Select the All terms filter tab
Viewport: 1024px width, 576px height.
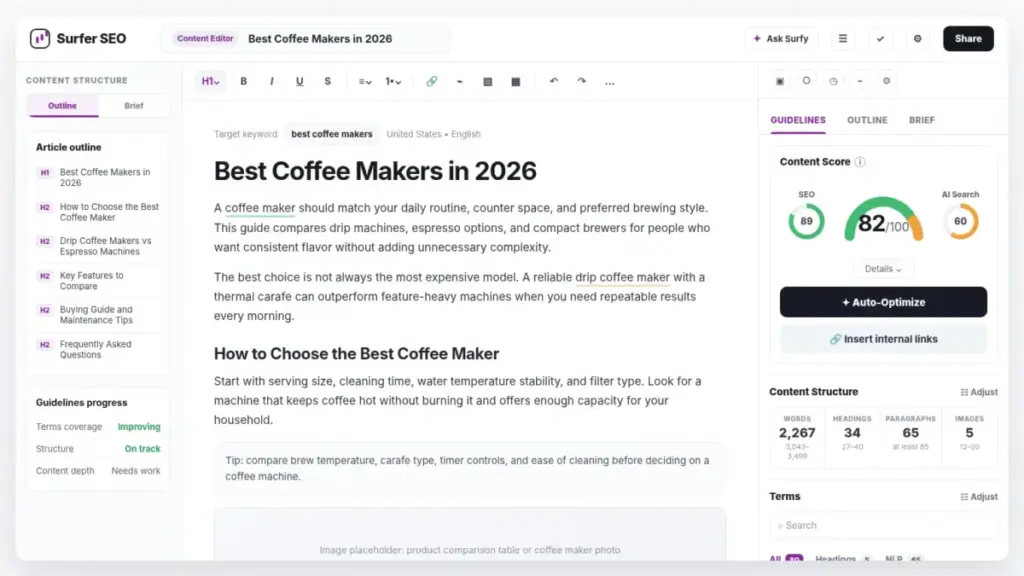click(786, 558)
